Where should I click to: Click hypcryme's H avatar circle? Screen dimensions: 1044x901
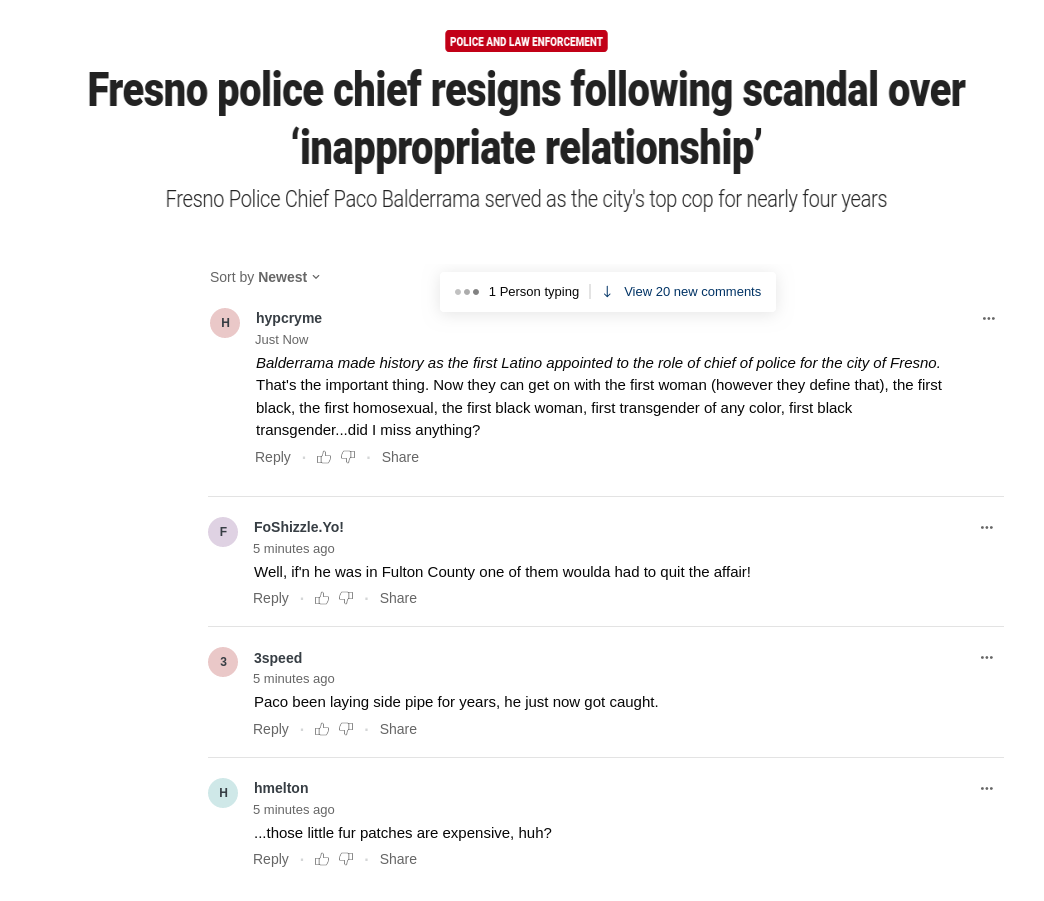coord(225,323)
